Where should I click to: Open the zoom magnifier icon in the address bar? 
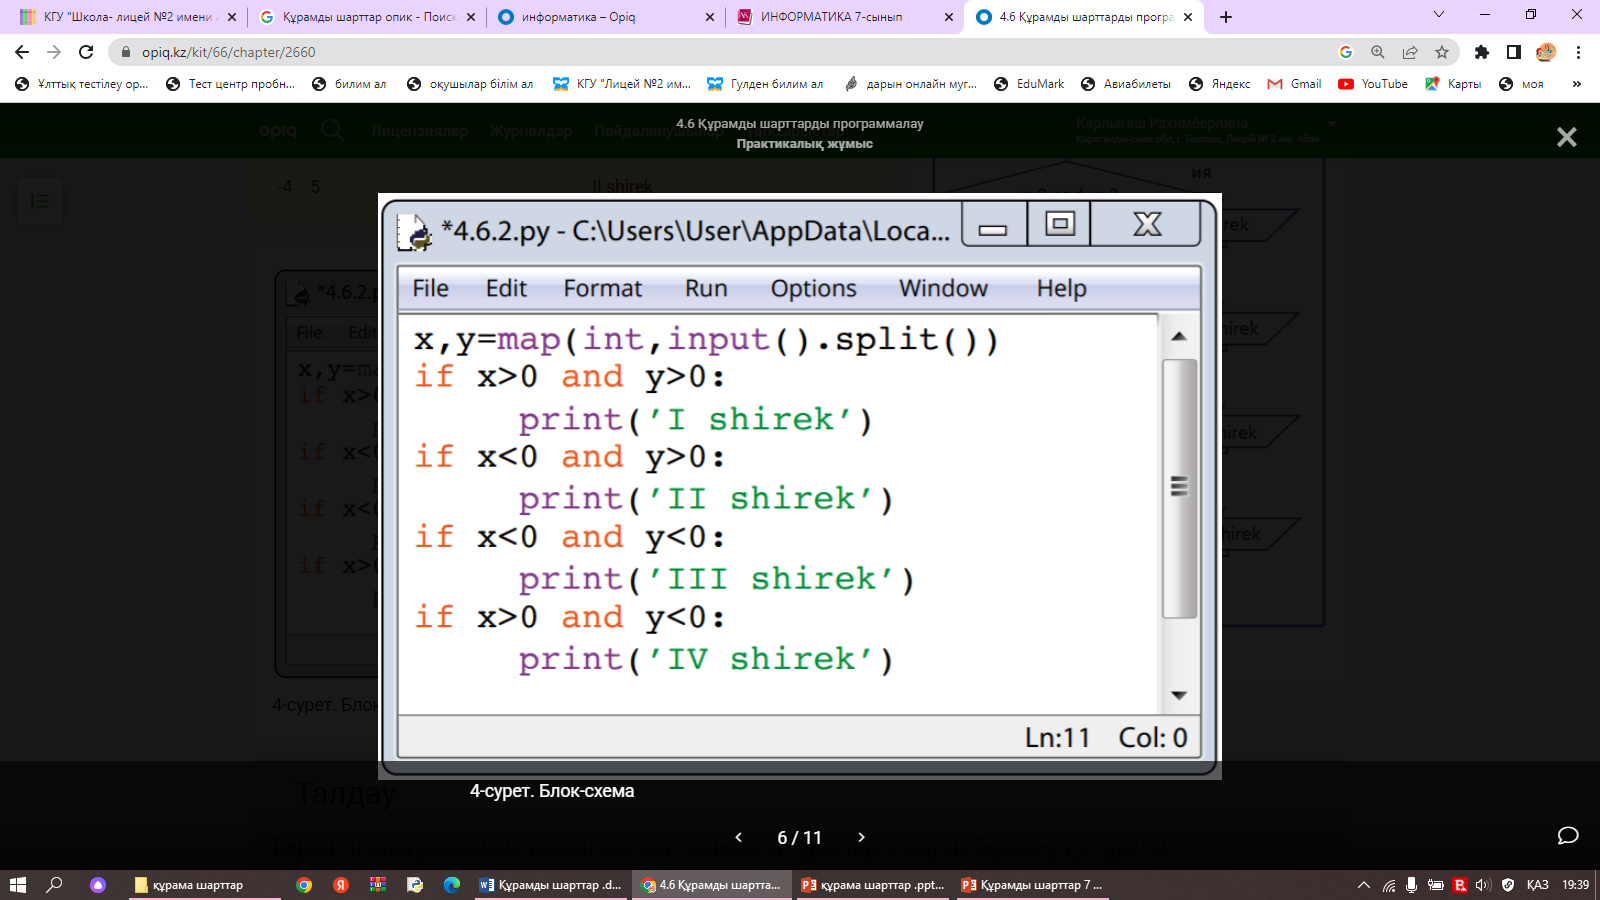(1378, 52)
